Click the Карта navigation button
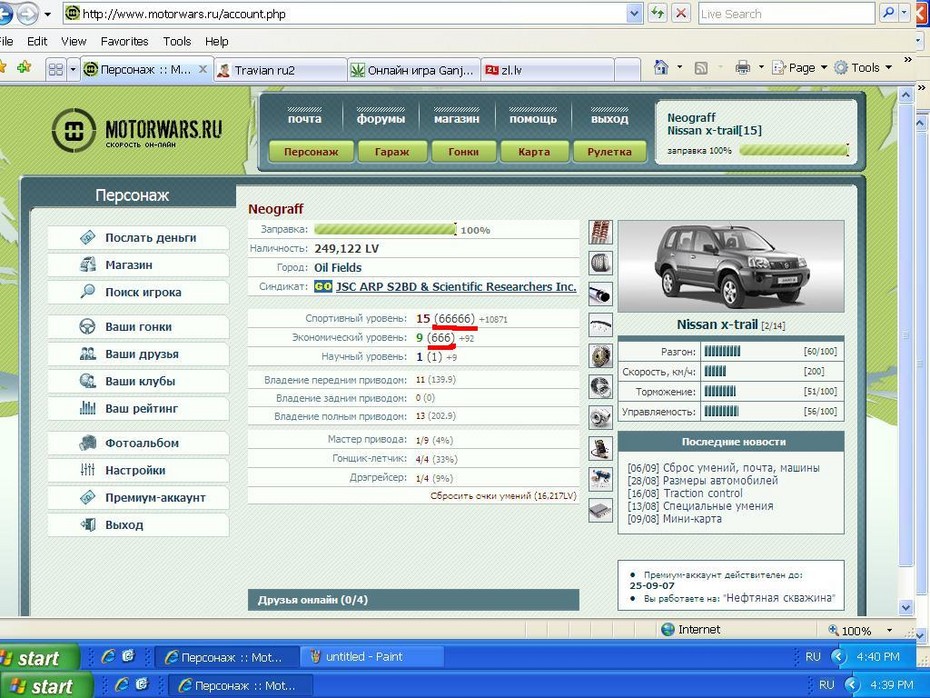Screen dimensions: 930x698 click(534, 152)
